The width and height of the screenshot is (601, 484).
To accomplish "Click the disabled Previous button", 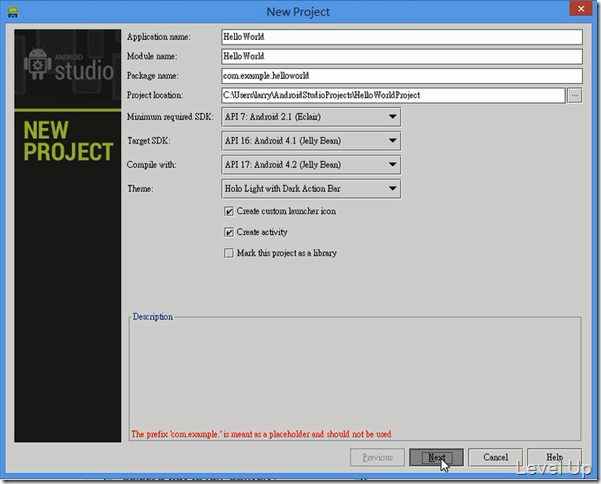I will click(377, 457).
